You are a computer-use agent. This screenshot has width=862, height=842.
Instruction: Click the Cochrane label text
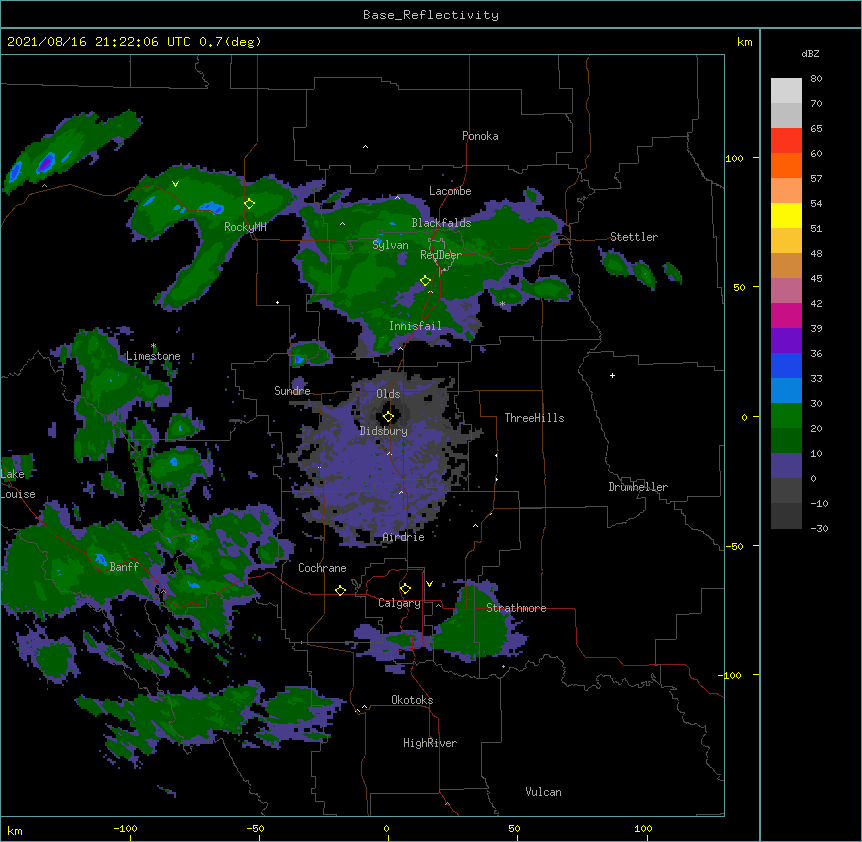322,568
